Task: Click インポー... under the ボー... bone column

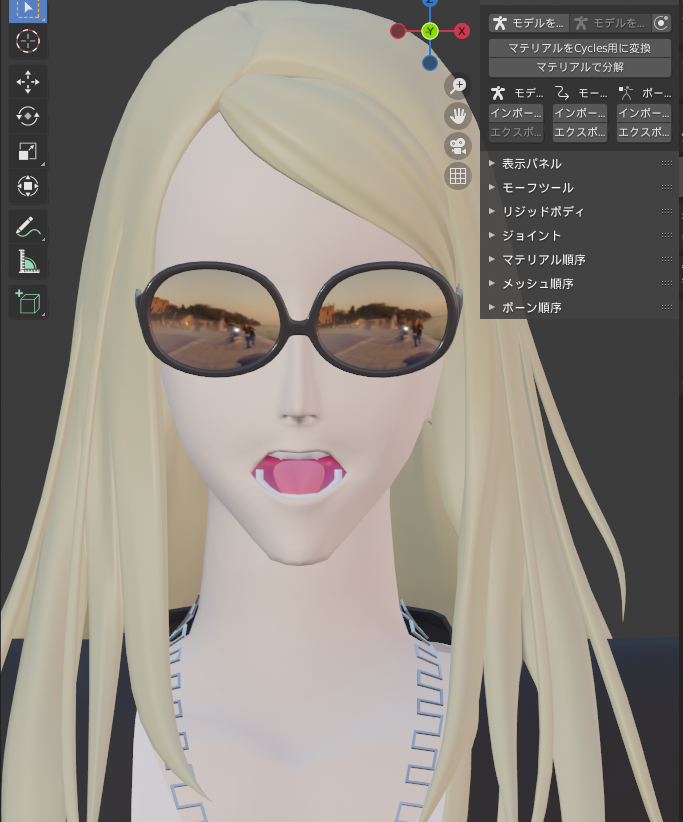Action: tap(644, 113)
